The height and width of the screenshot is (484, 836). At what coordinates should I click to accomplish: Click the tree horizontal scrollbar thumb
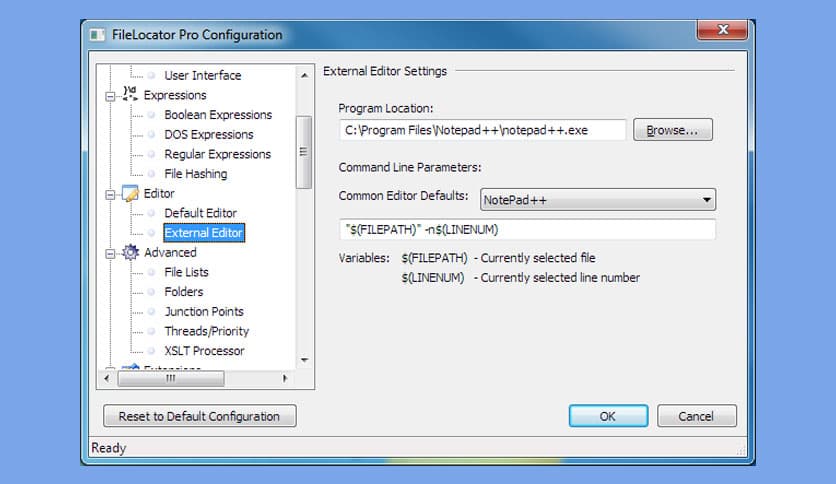click(171, 378)
